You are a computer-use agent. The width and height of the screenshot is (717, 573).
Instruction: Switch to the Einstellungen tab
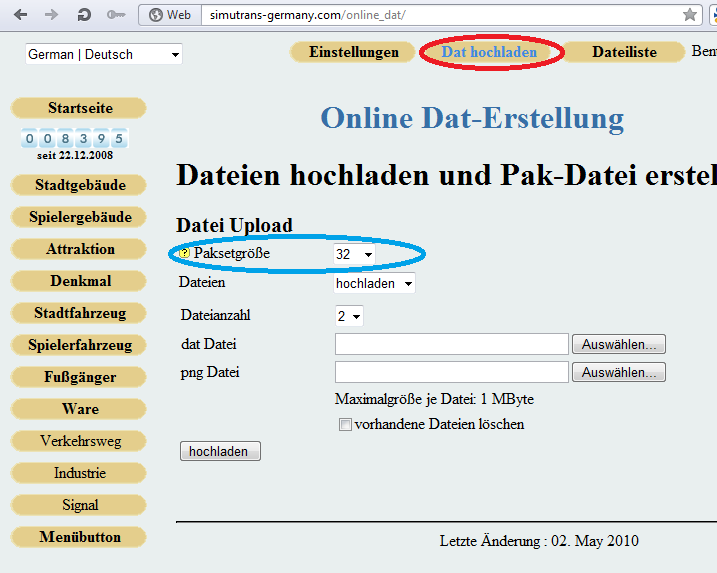click(x=353, y=52)
